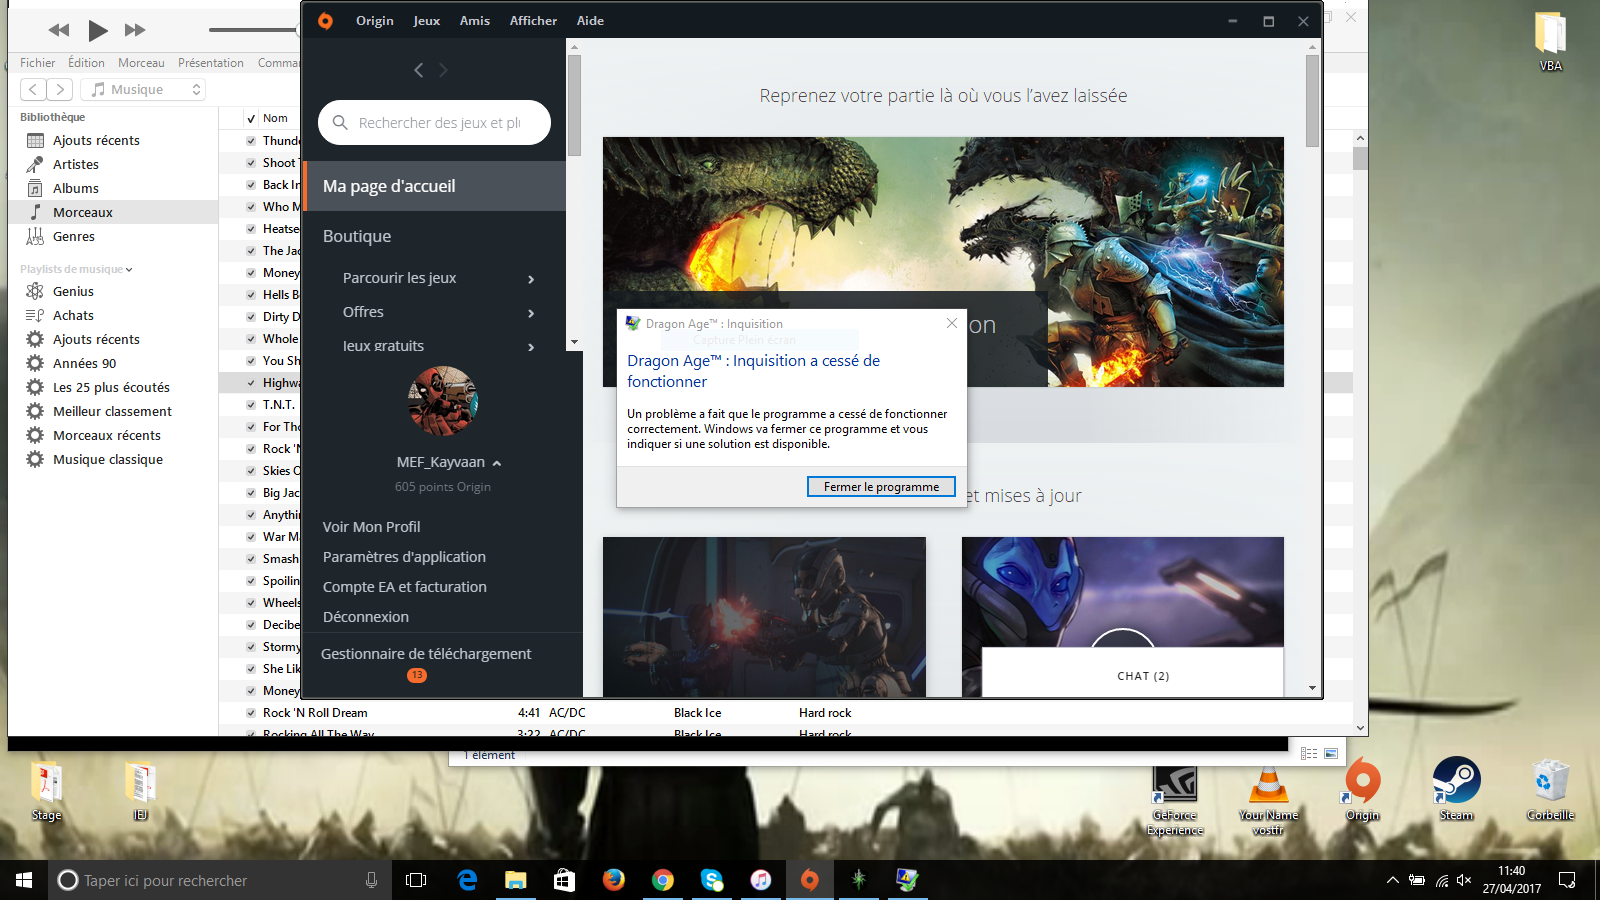Open Steam desktop shortcut
The width and height of the screenshot is (1600, 900).
point(1456,787)
